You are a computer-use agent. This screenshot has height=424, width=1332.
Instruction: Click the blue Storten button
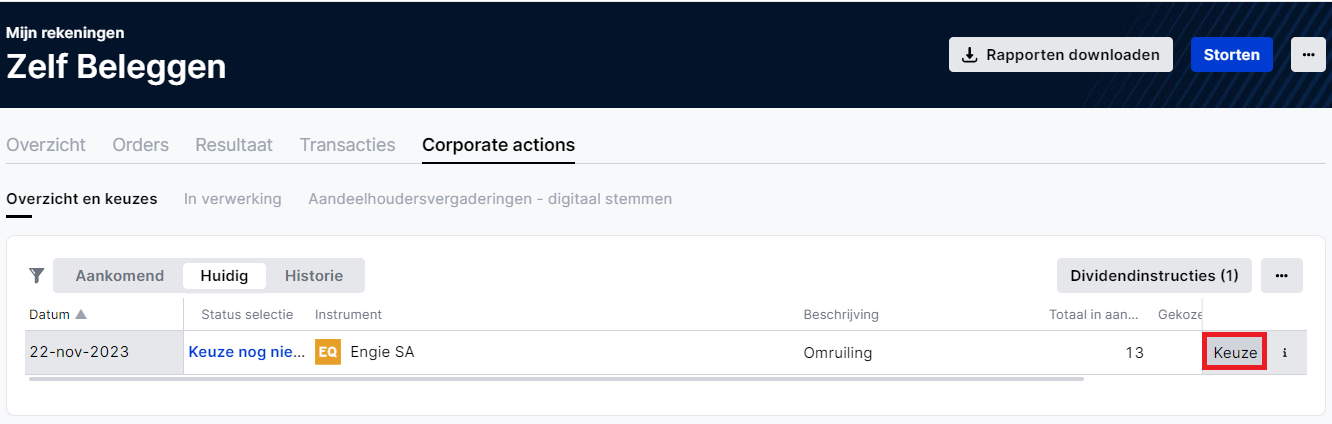point(1232,55)
